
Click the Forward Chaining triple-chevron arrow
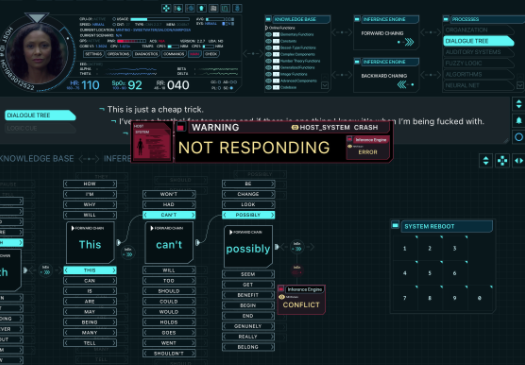pos(409,42)
